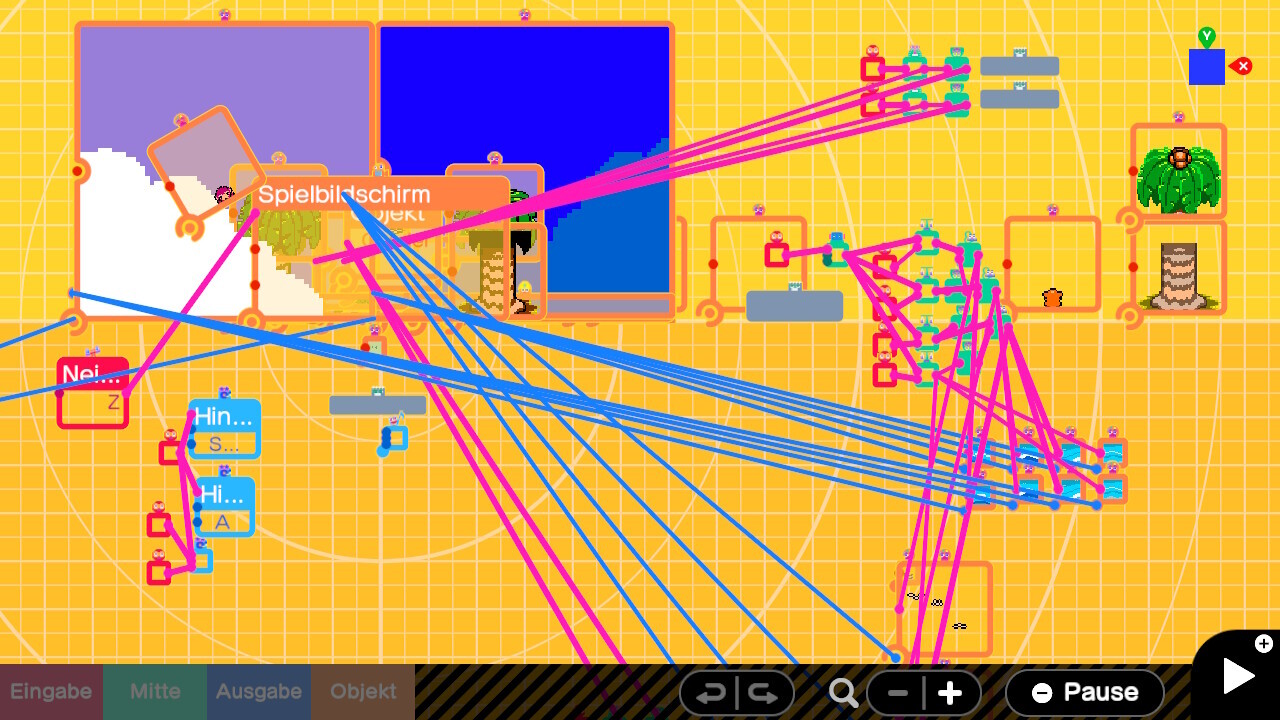
Task: Redo the last undone action
Action: click(x=764, y=693)
